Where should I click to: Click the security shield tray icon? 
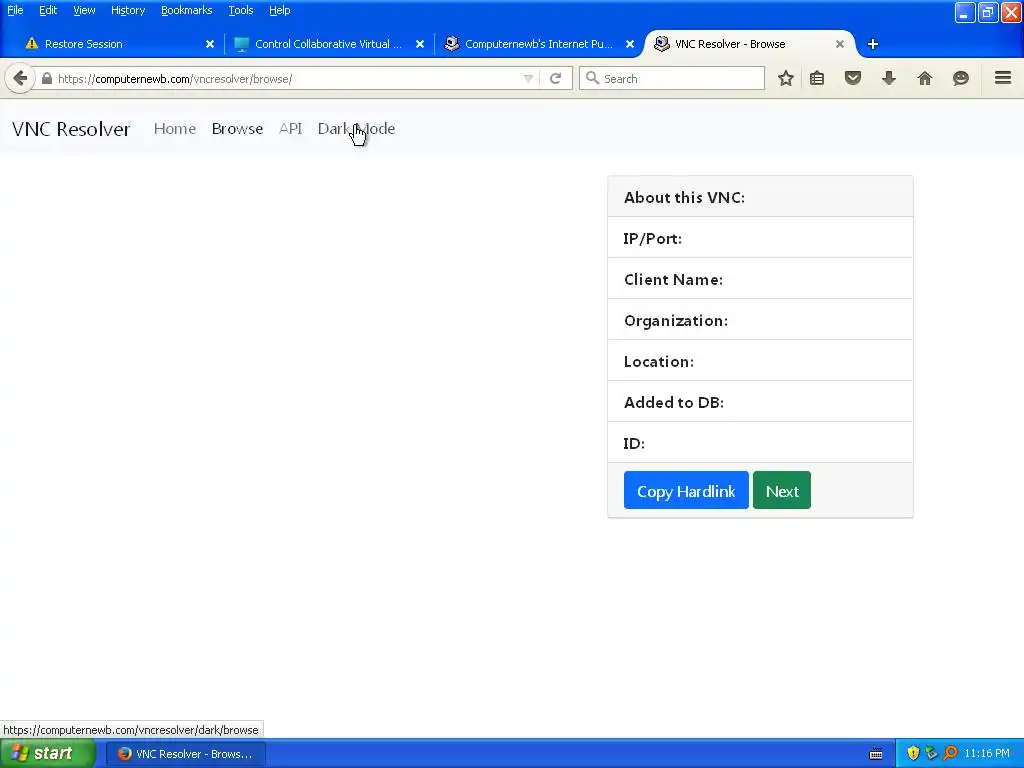[x=913, y=754]
